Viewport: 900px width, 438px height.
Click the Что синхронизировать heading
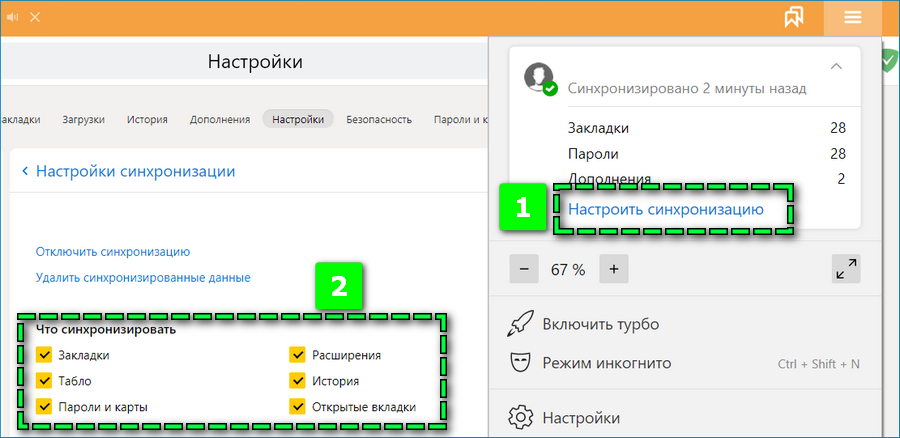point(106,330)
